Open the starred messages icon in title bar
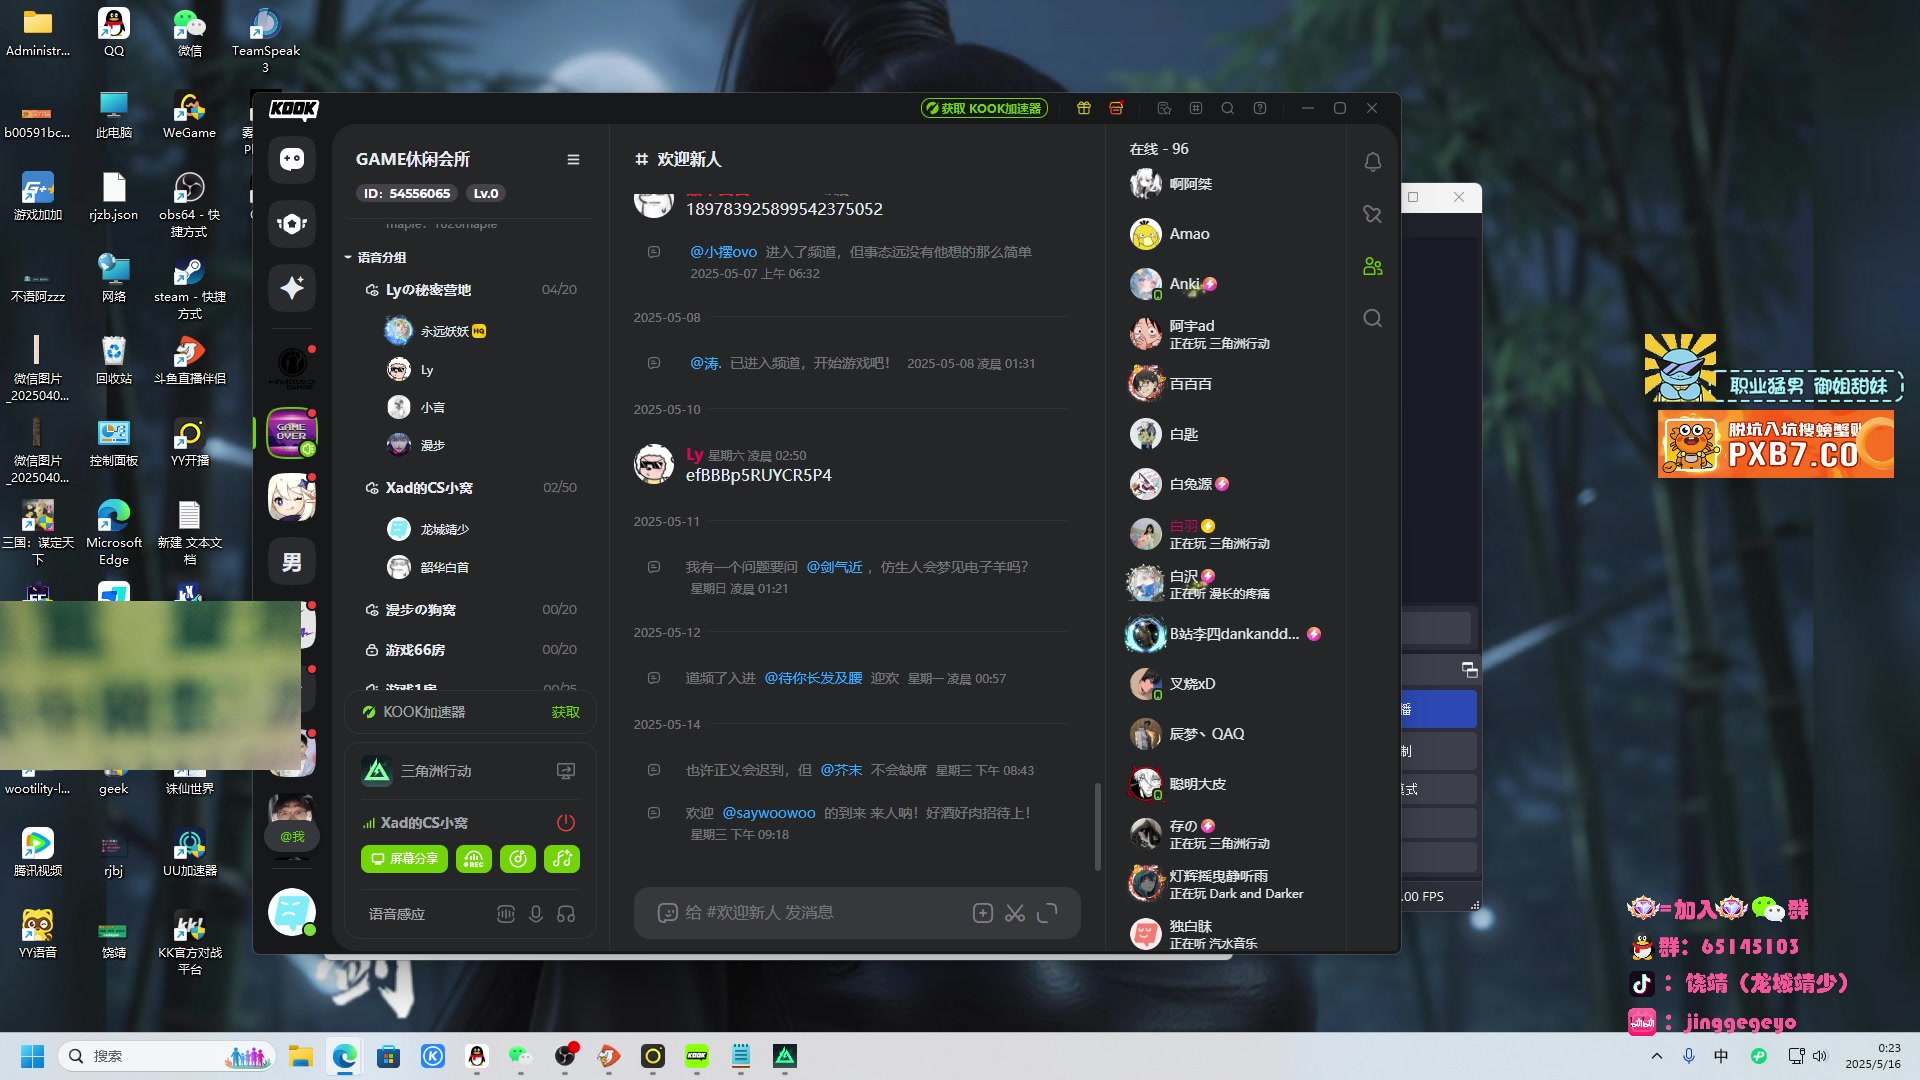 [1164, 108]
